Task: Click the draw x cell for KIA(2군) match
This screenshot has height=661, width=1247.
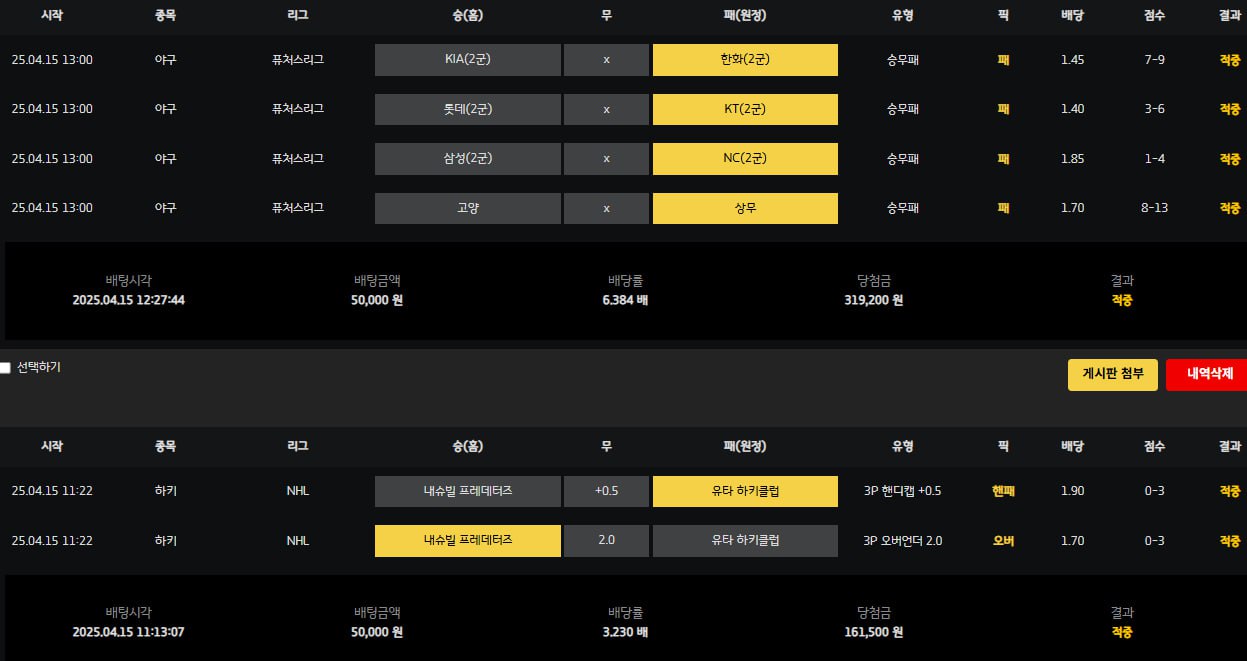Action: [x=606, y=60]
